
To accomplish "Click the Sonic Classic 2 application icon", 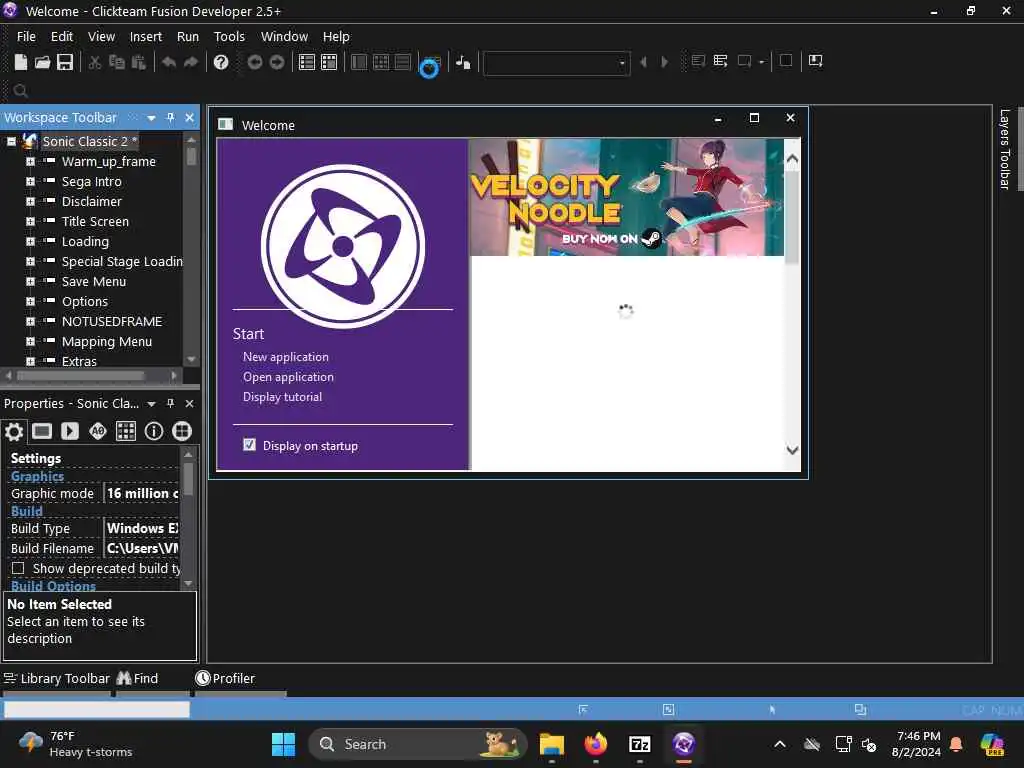I will pos(29,141).
